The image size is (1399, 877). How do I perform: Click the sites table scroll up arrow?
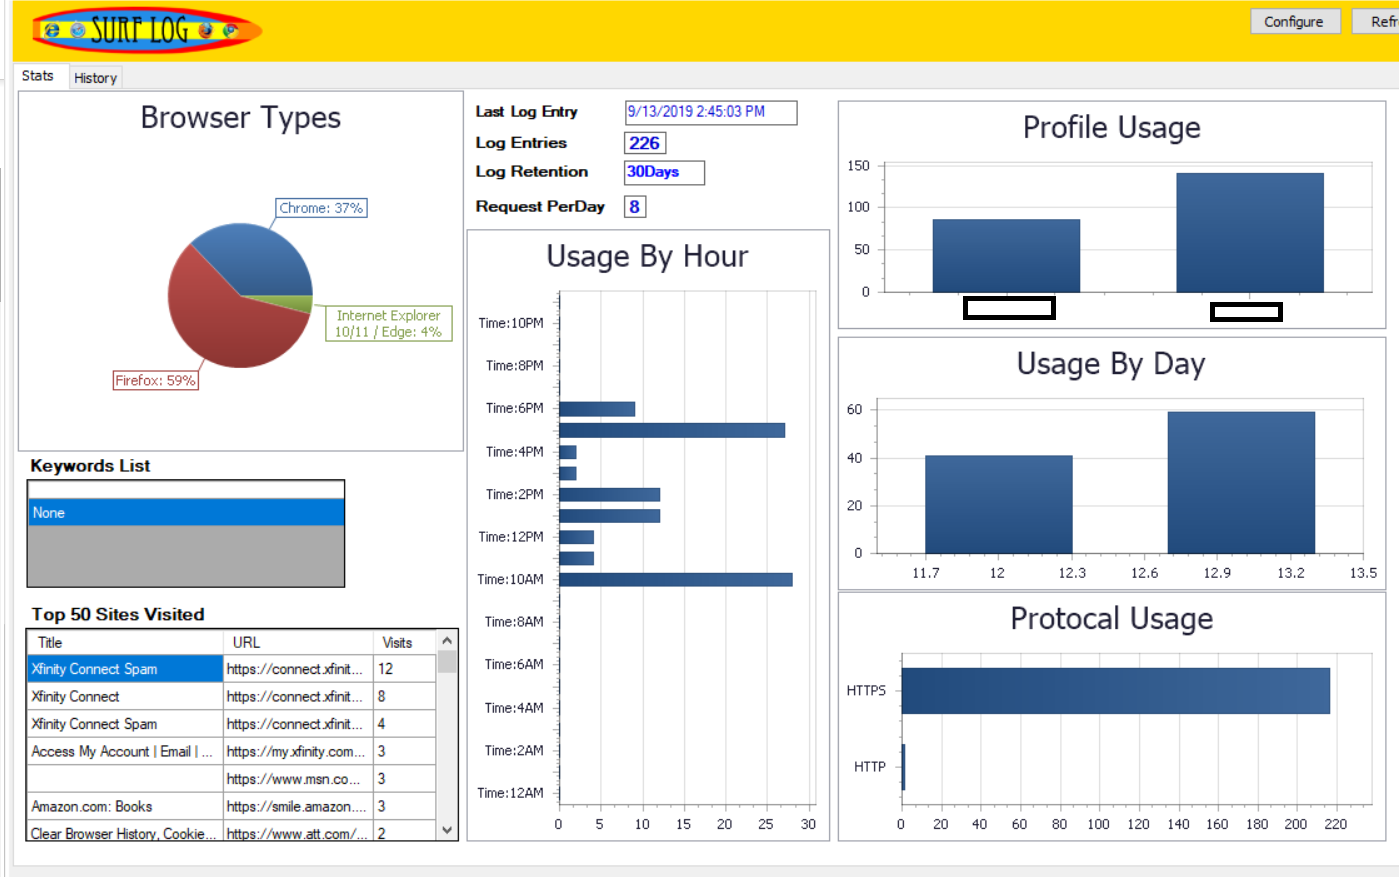pos(447,641)
